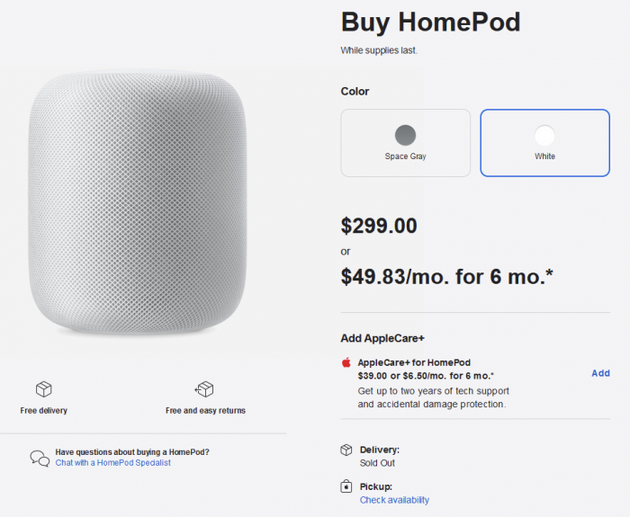Click the Free delivery box icon

(x=44, y=389)
